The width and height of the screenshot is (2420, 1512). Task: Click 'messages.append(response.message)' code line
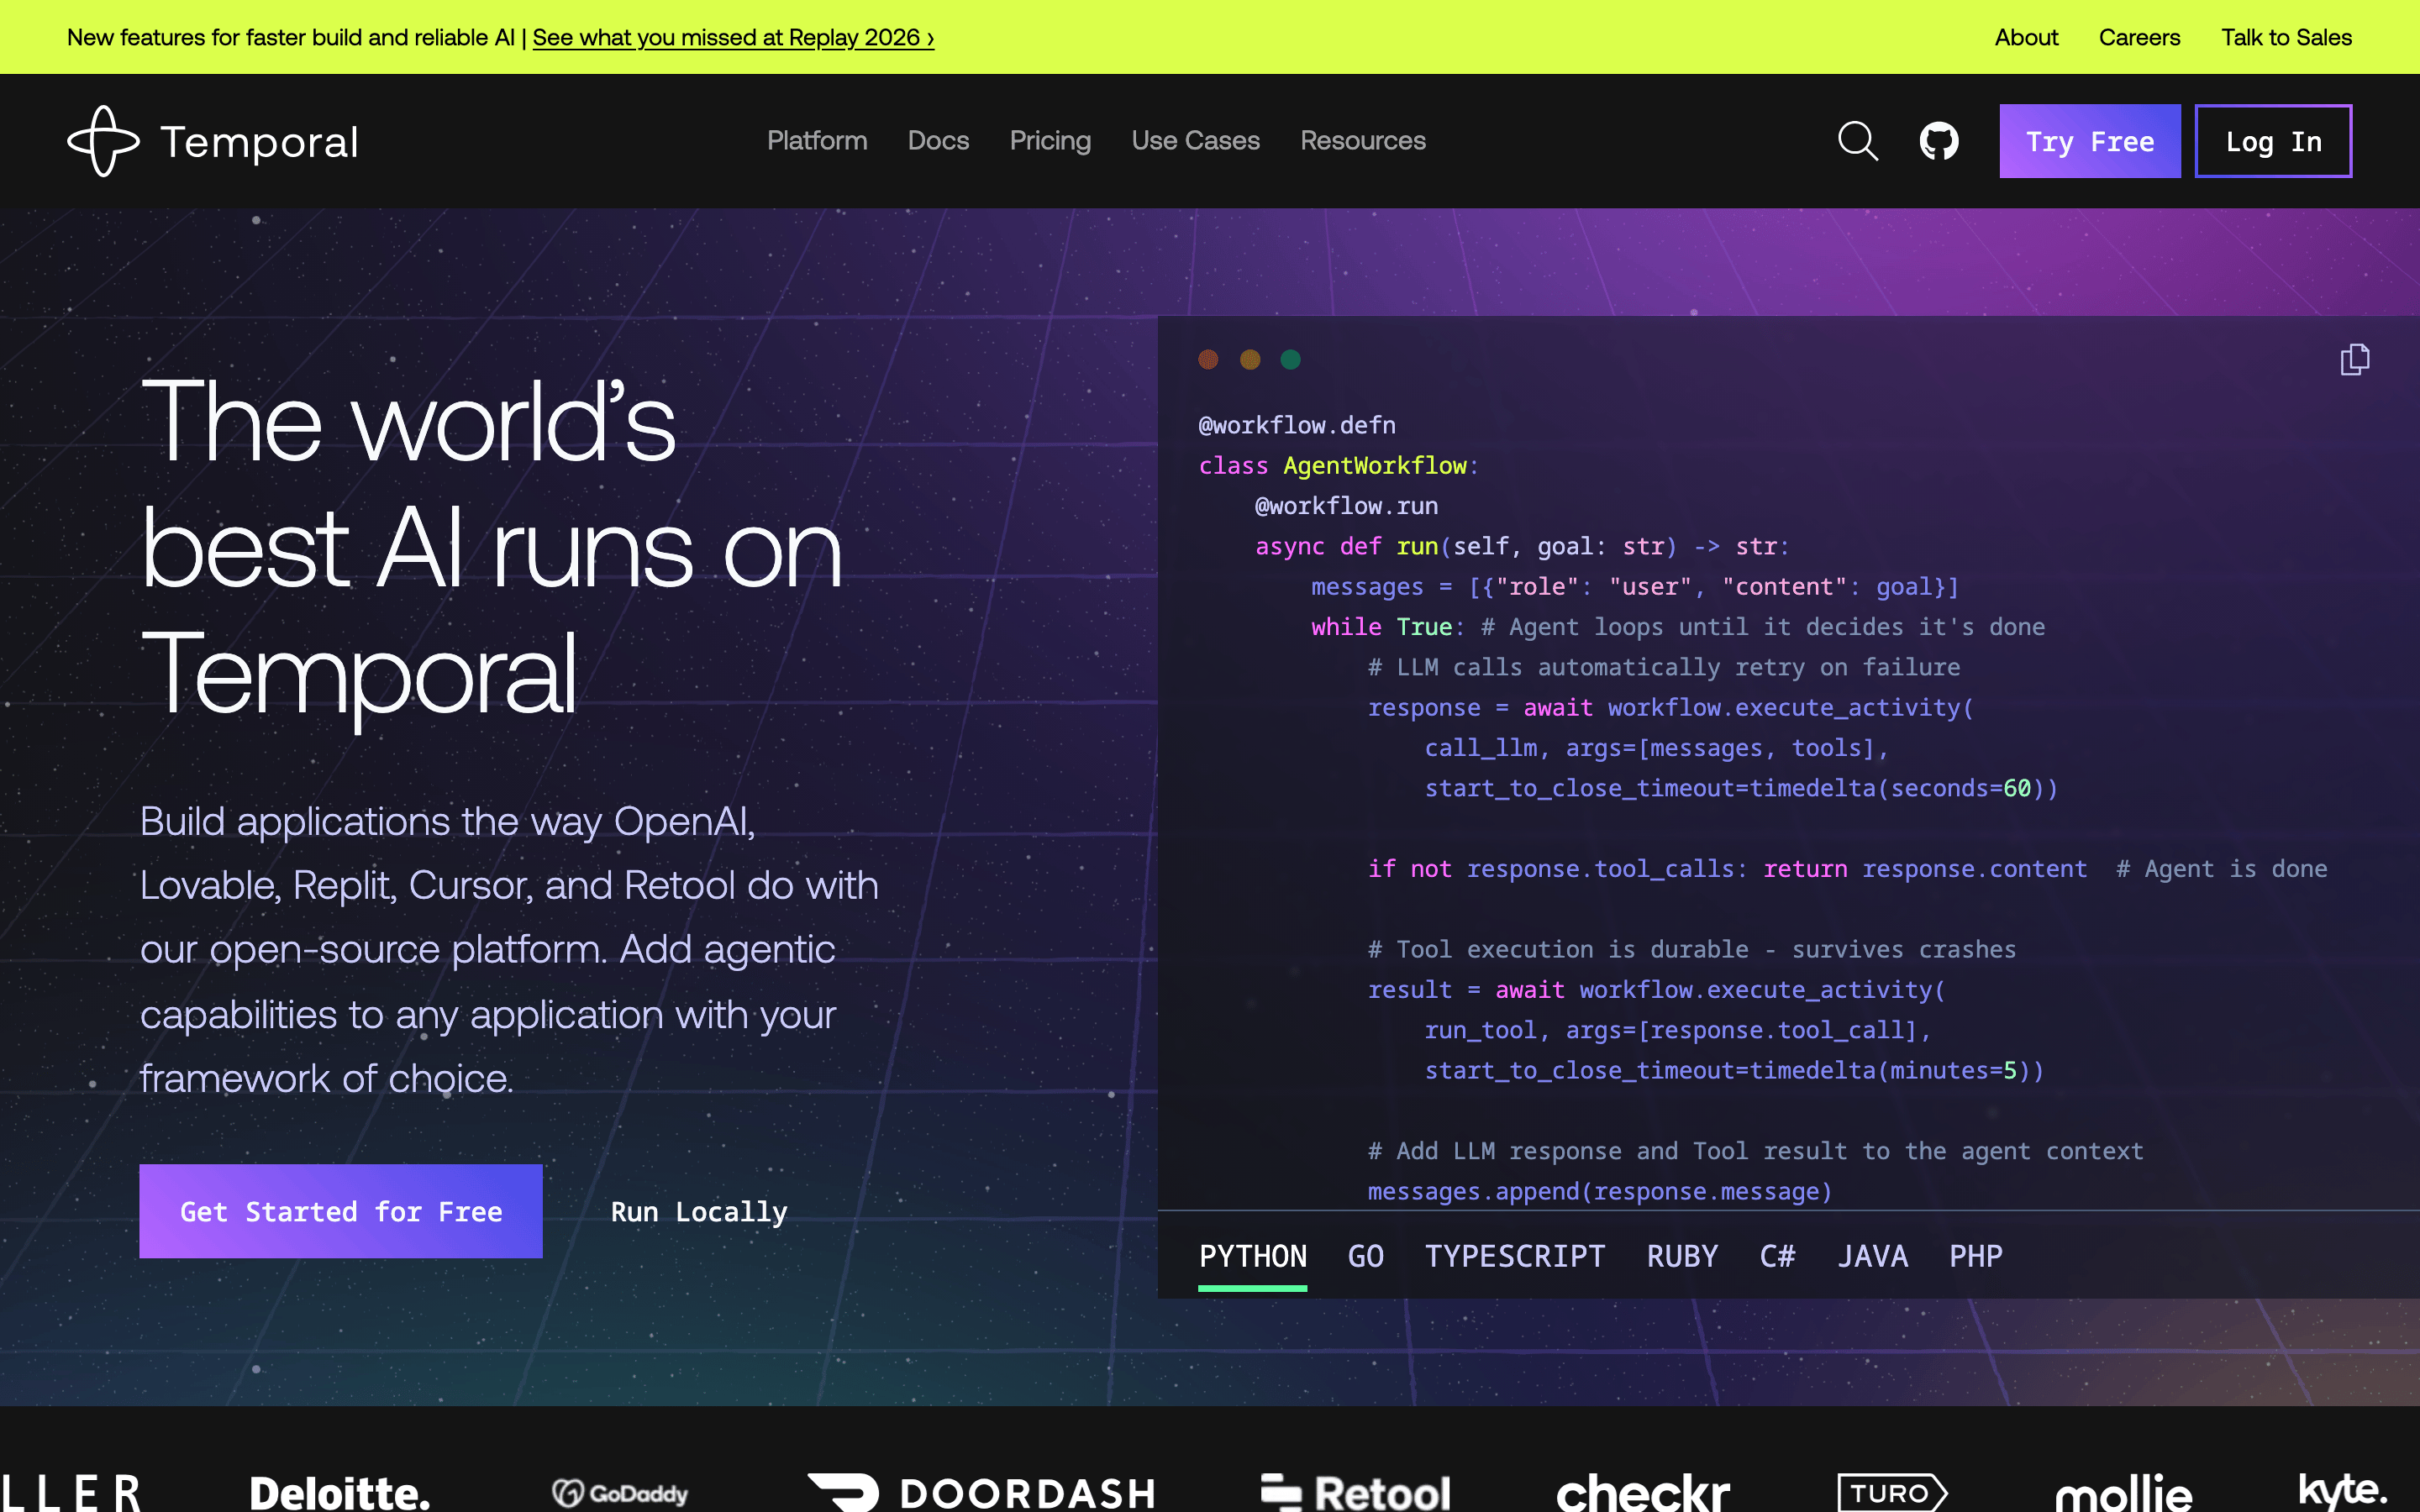(x=1599, y=1191)
